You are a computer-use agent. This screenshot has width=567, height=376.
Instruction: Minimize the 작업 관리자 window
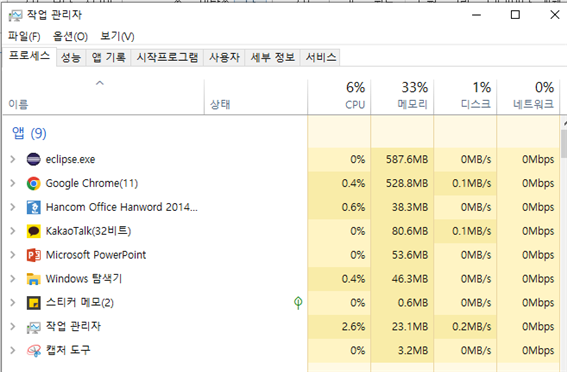click(477, 15)
